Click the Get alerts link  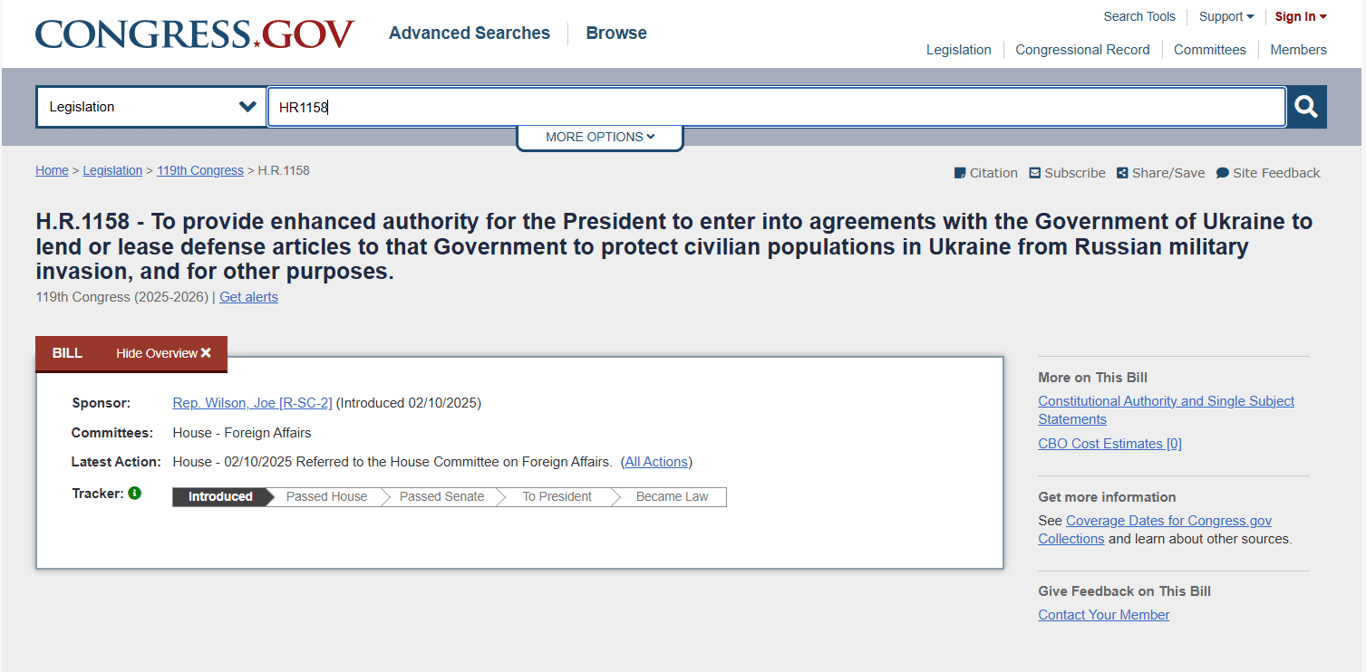(249, 297)
